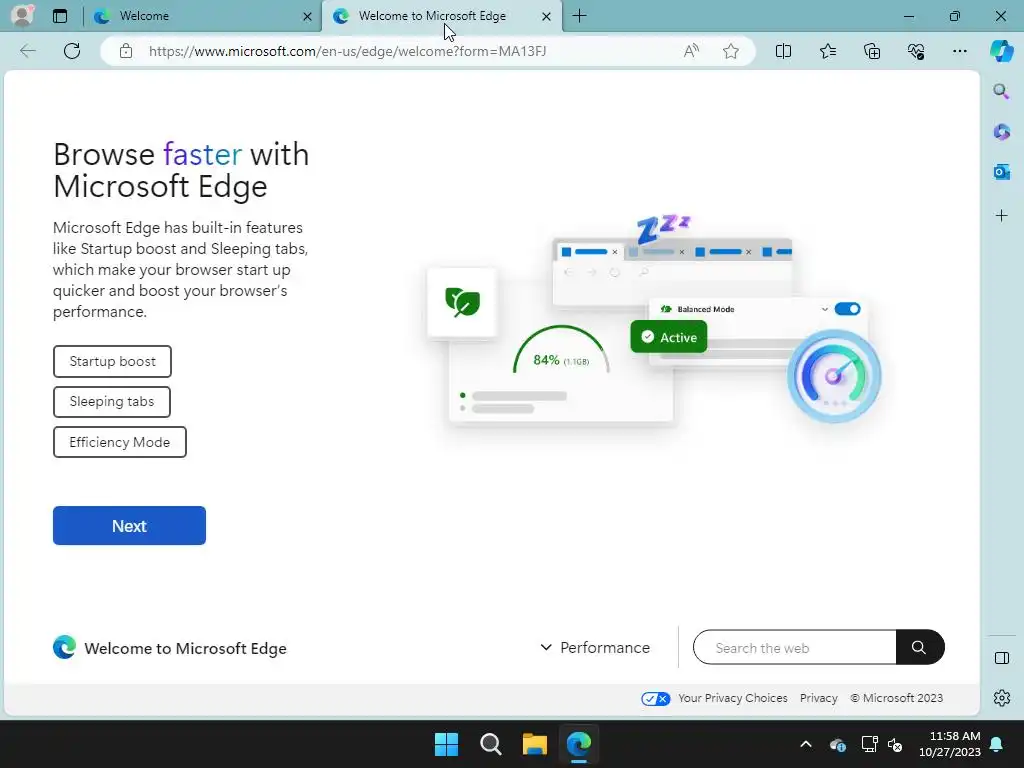1024x768 pixels.
Task: View site information lock icon
Action: point(126,51)
